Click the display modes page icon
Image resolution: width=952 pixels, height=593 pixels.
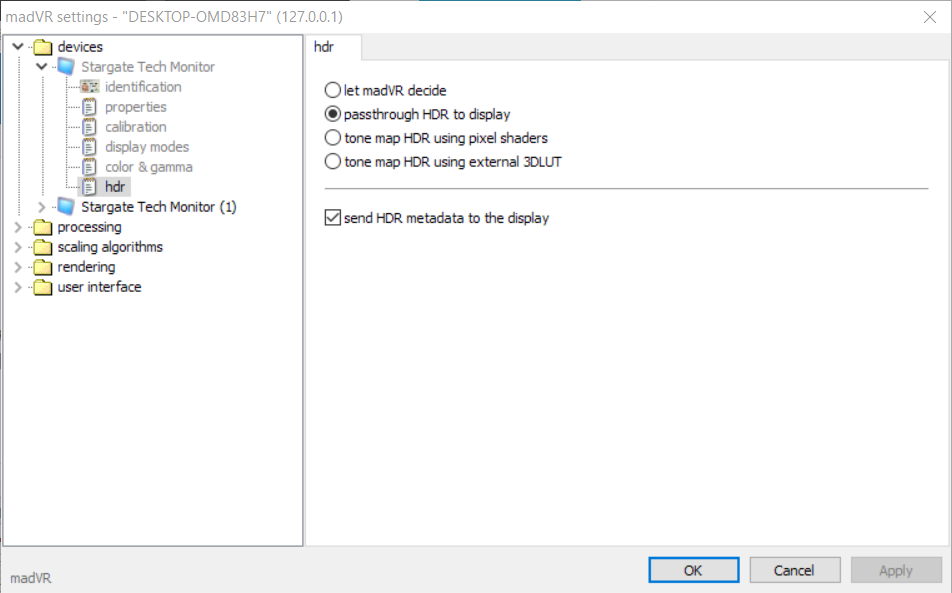89,147
